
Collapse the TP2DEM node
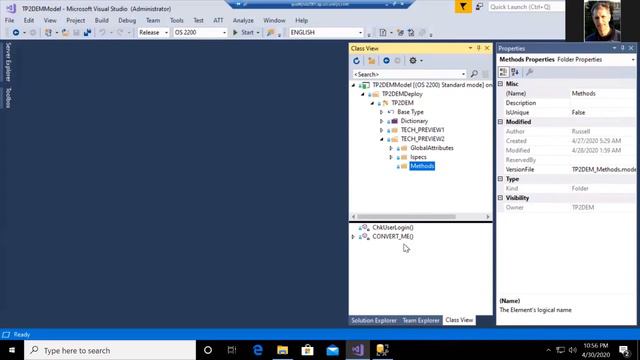point(372,103)
